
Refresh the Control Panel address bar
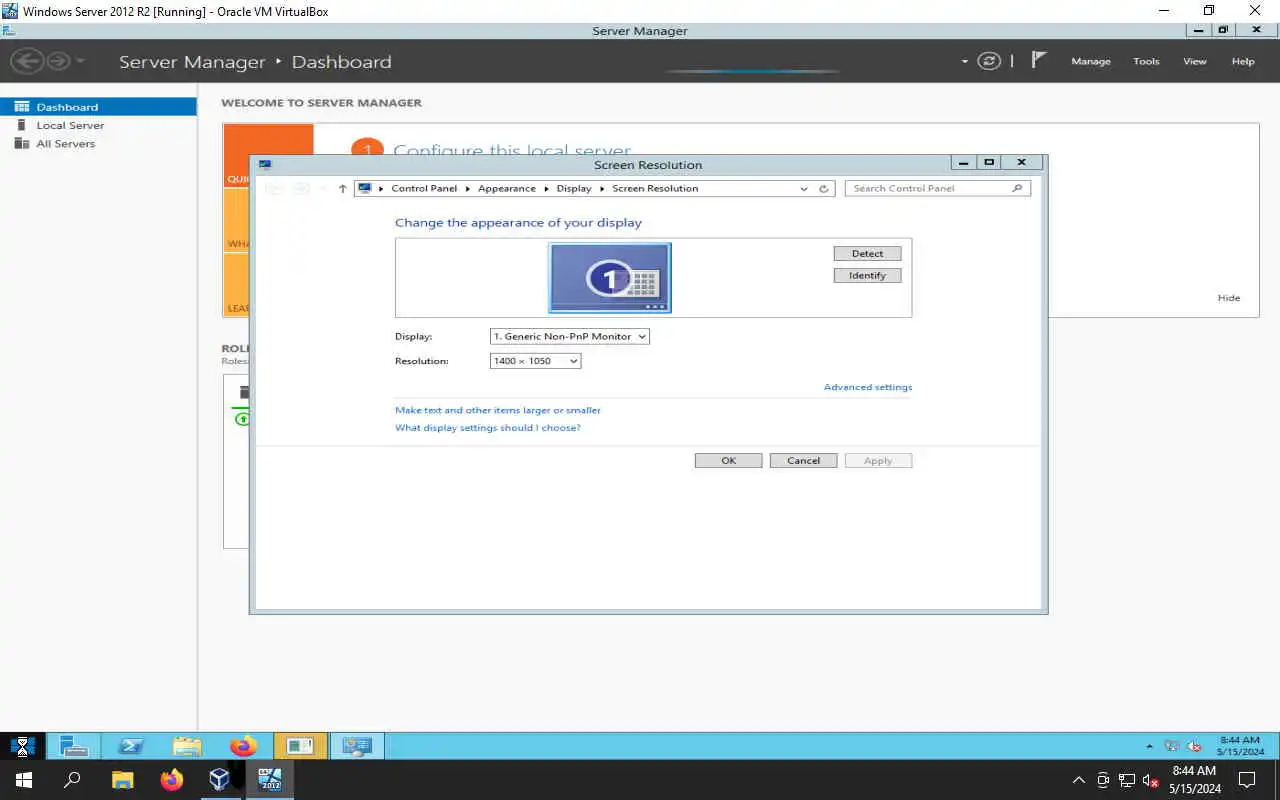tap(824, 188)
